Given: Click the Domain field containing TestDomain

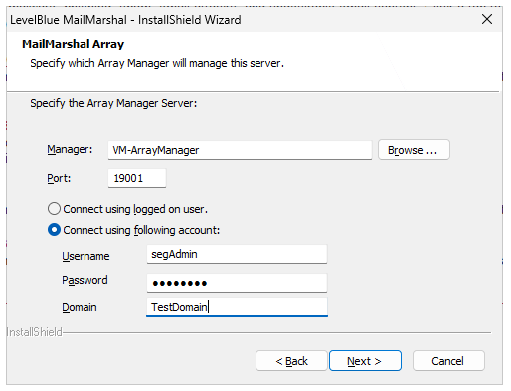Looking at the screenshot, I should point(237,307).
